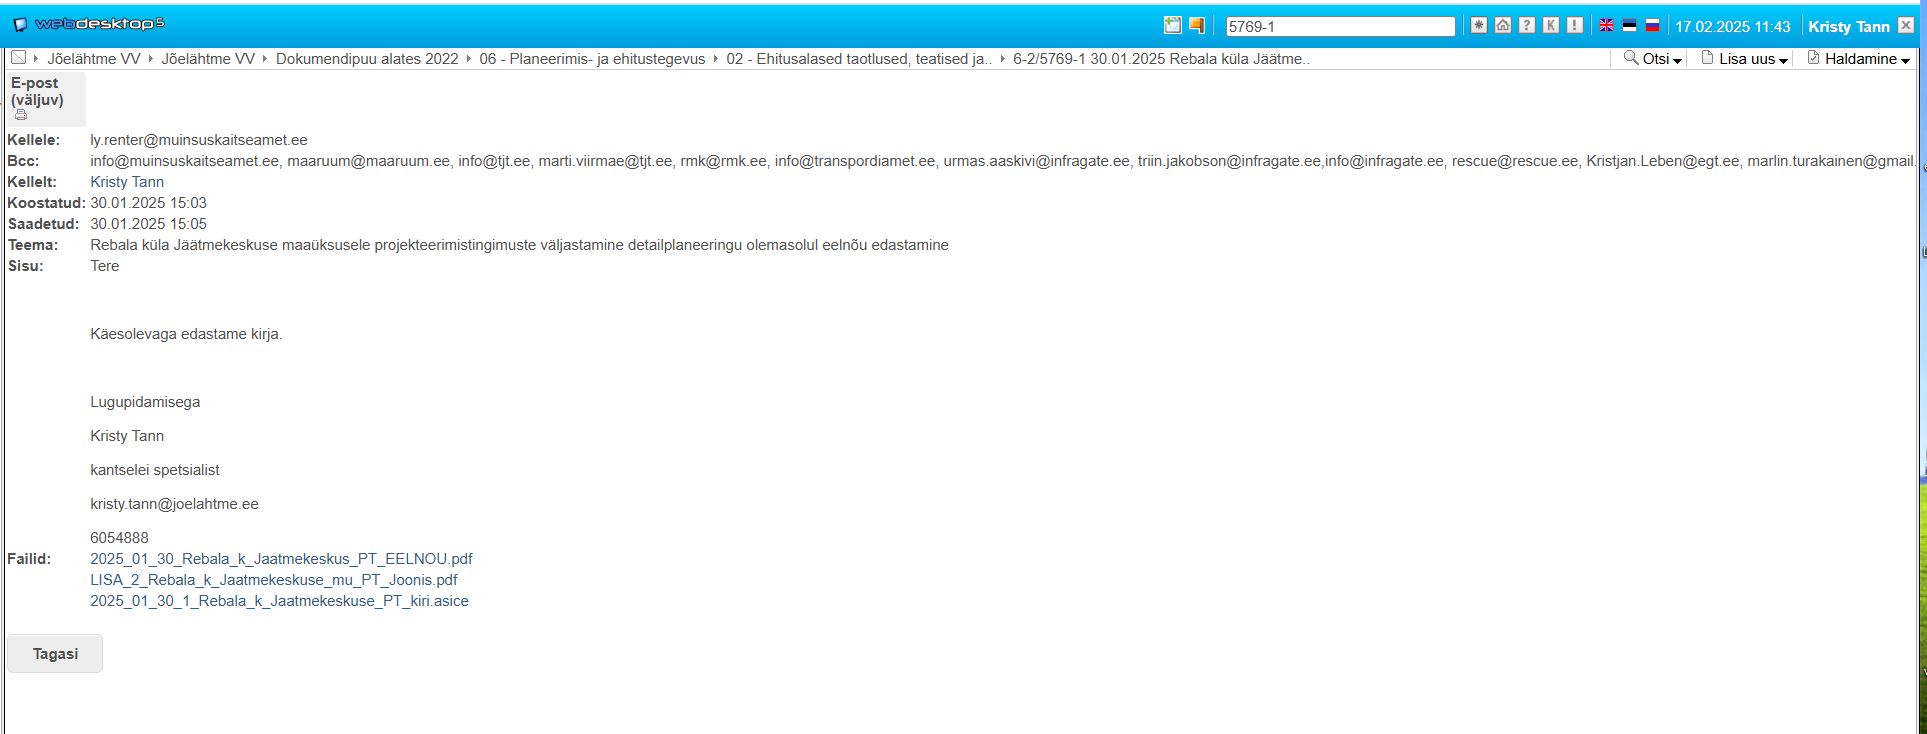Open 2025_01_30_Rebala_k_Jaatmekeskus_PT_EELNOU.pdf attachment

(281, 559)
